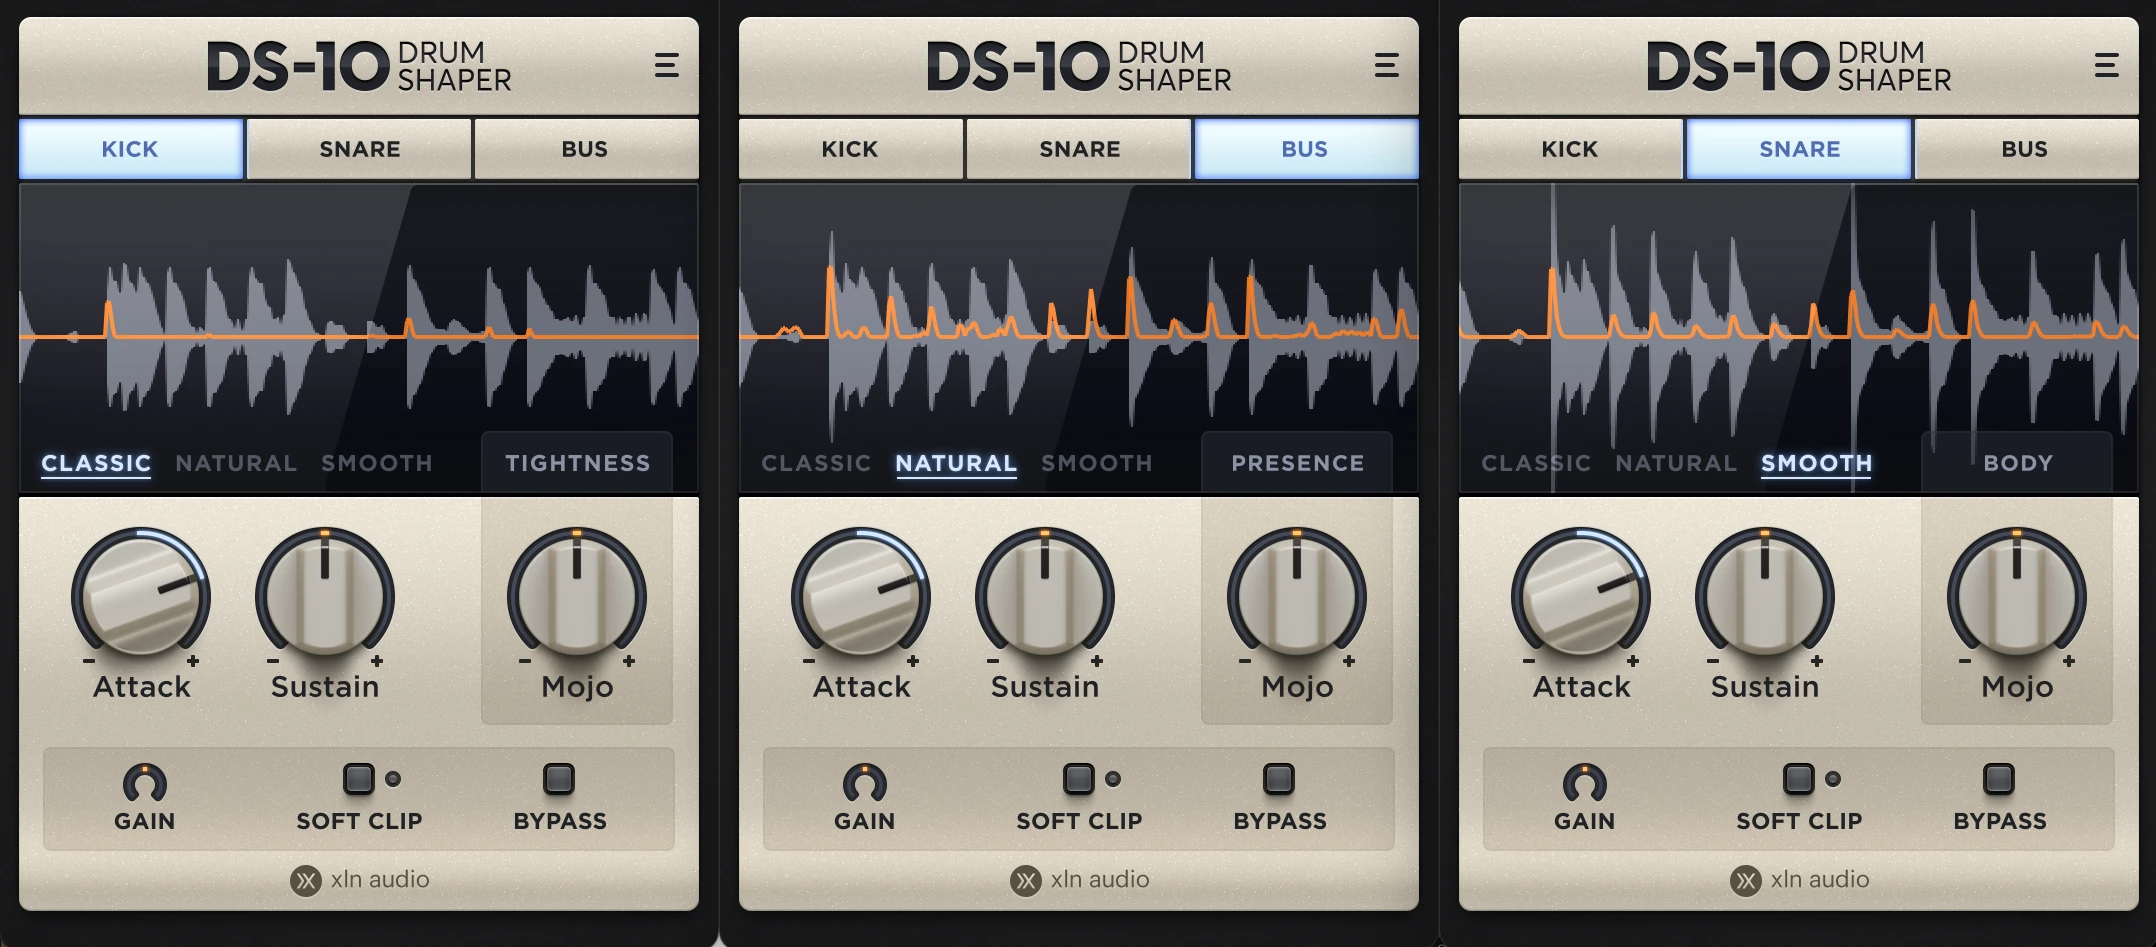Click the DS-10 Drum Shaper logo in the Kick plugin
Viewport: 2156px width, 947px height.
[359, 67]
